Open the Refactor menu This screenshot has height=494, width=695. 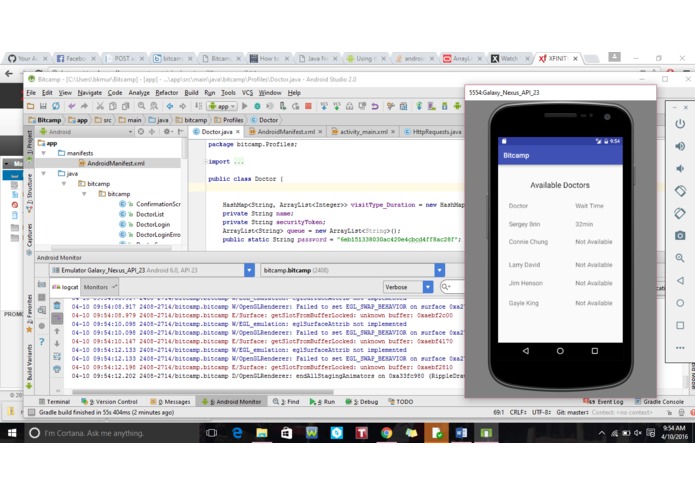167,93
